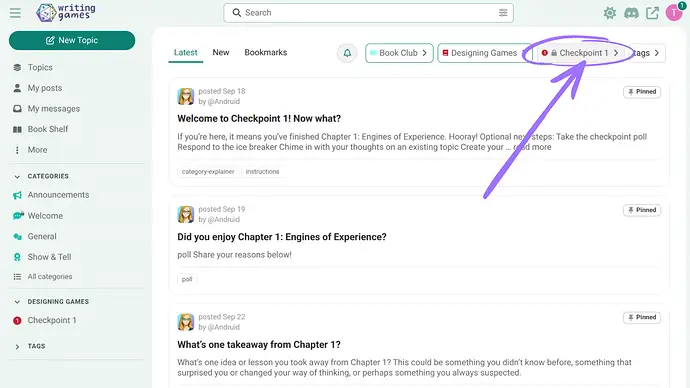Image resolution: width=690 pixels, height=388 pixels.
Task: Click the My messages inbox icon
Action: (17, 109)
